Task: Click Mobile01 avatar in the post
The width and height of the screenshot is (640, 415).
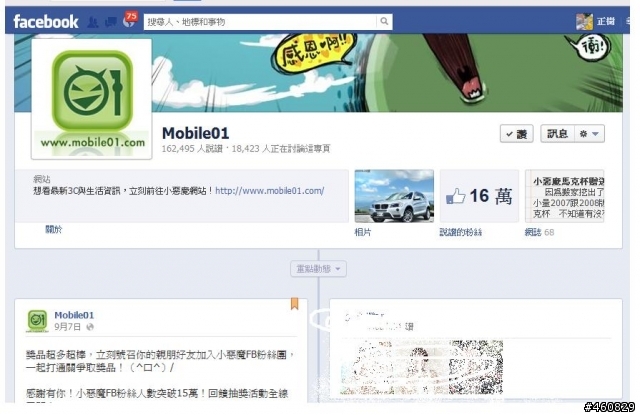Action: [38, 320]
